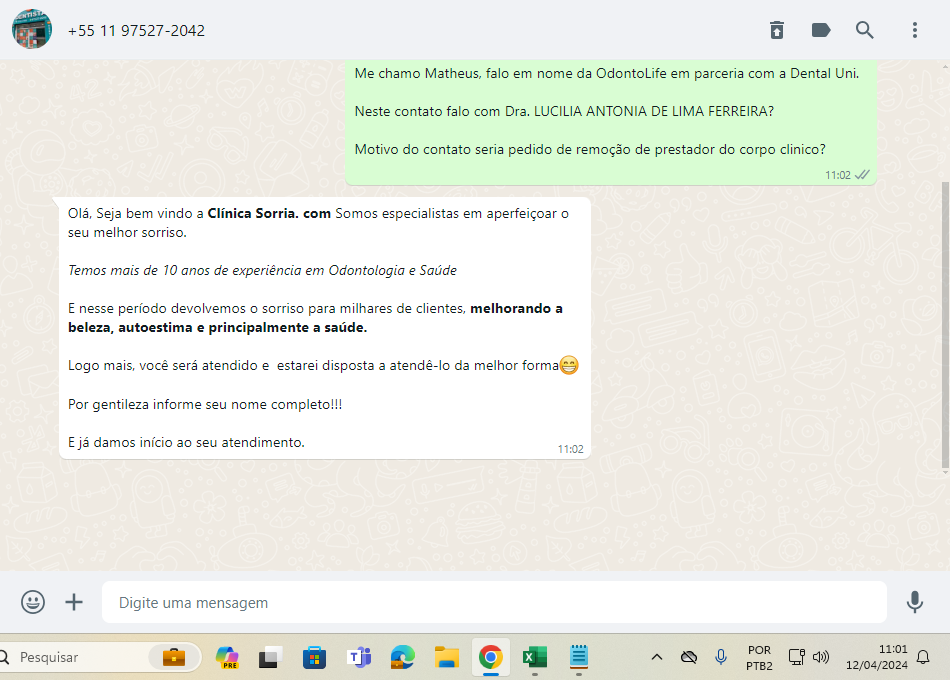Open the three-dot chat menu

(915, 30)
